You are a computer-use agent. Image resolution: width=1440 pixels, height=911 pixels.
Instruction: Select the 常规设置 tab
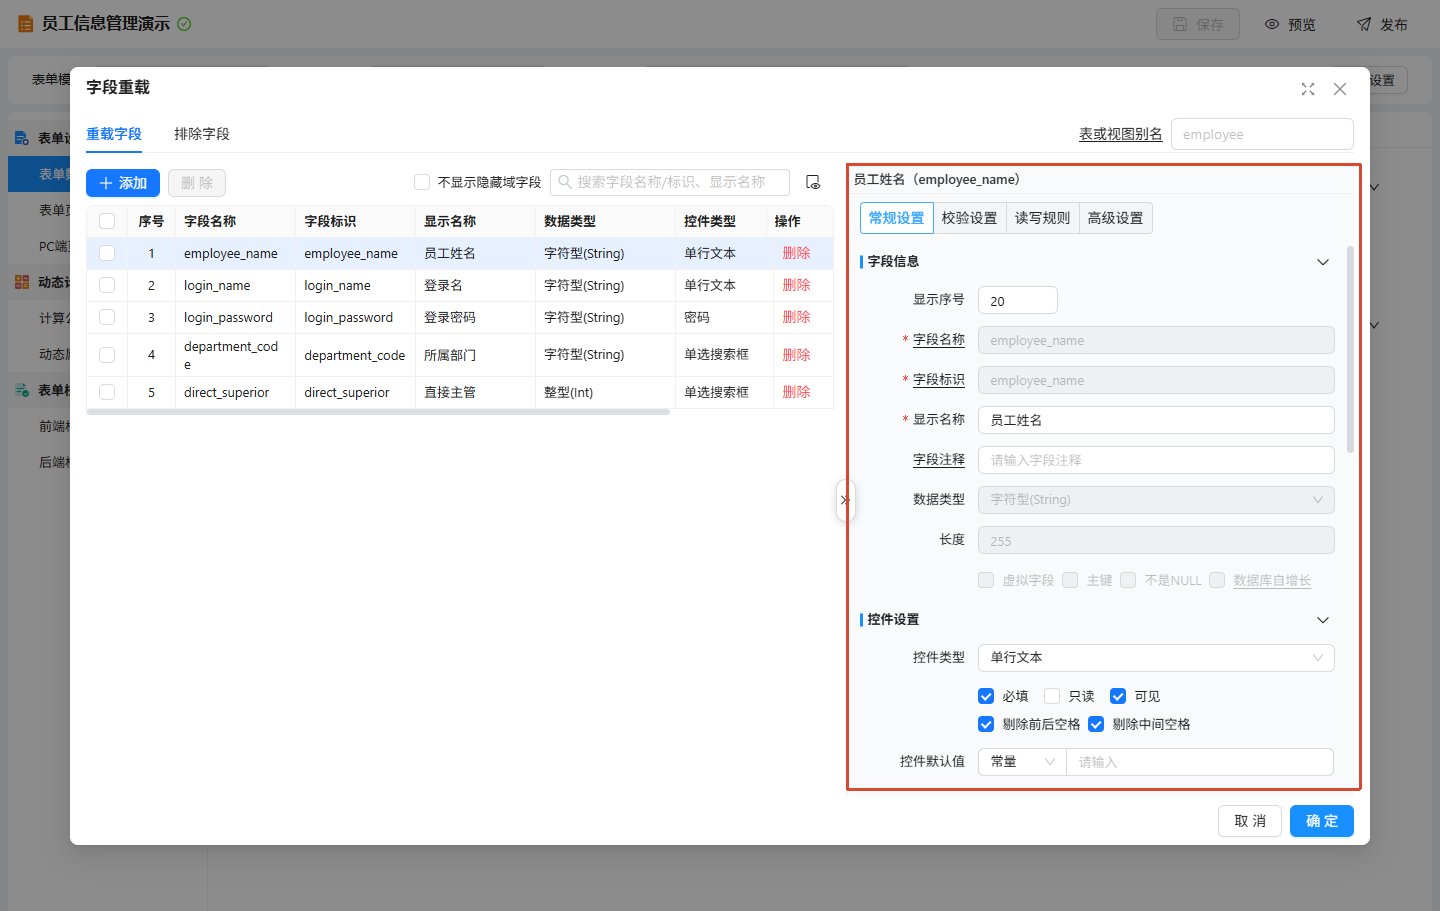click(896, 218)
